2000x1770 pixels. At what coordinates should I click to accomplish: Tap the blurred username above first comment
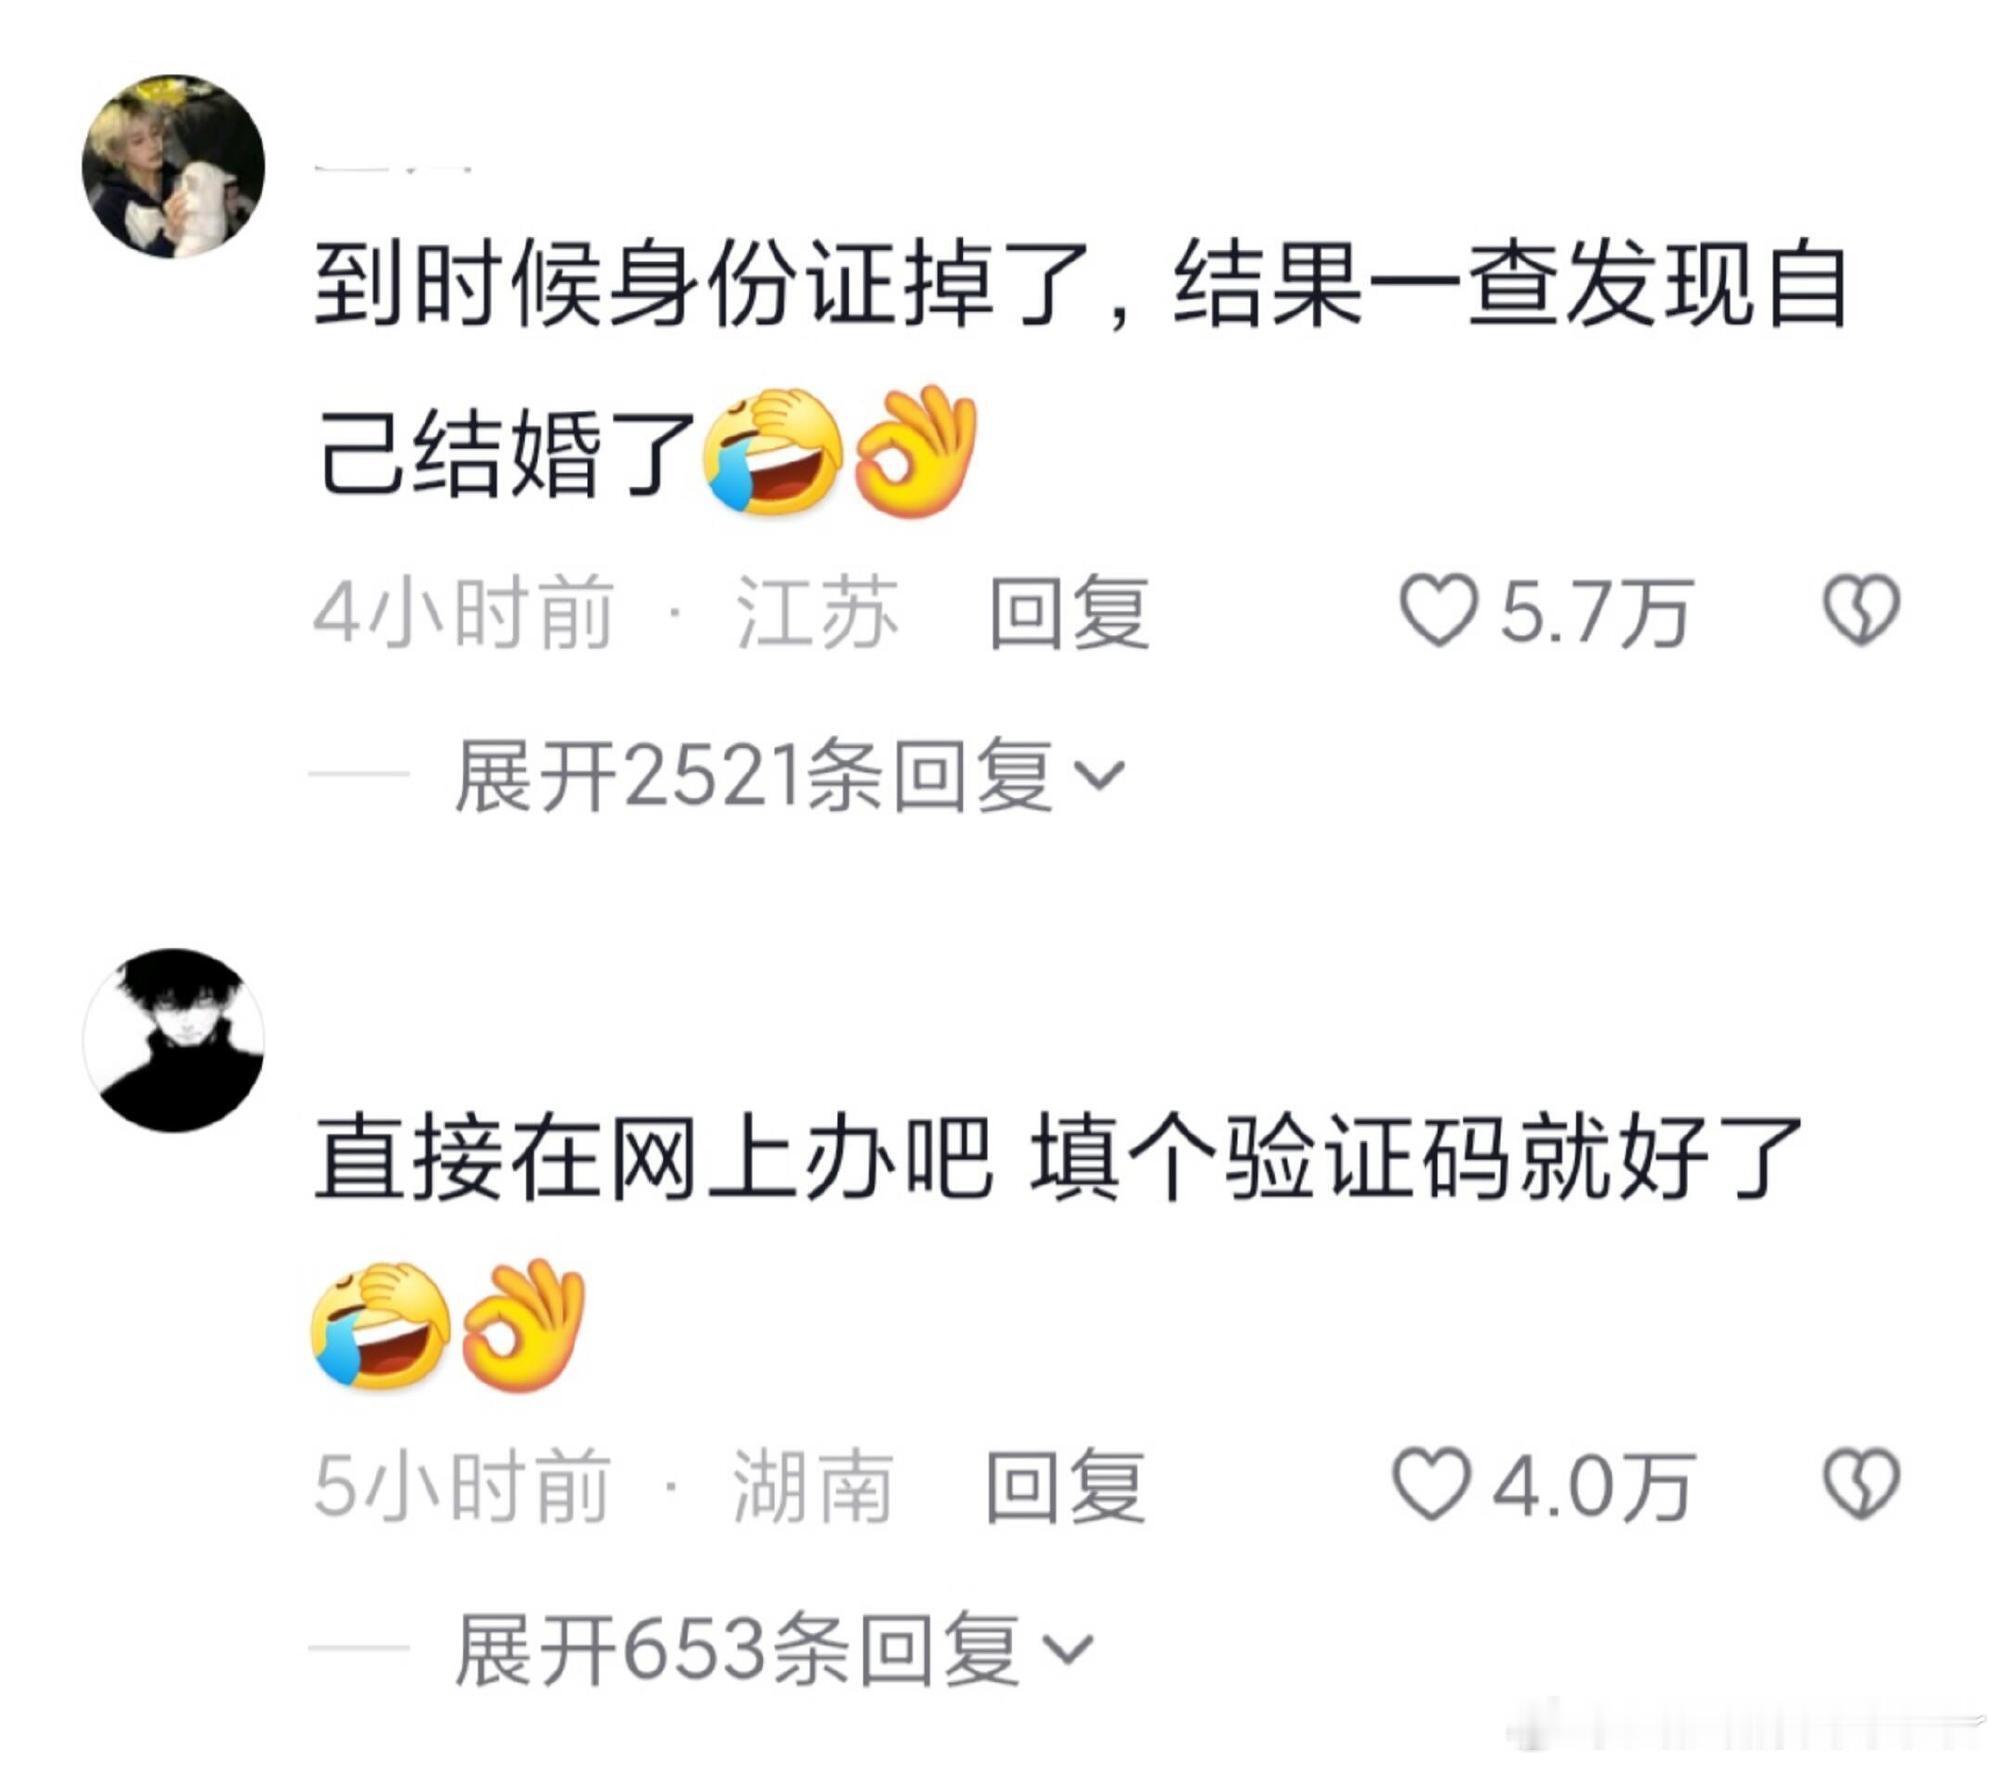[392, 167]
